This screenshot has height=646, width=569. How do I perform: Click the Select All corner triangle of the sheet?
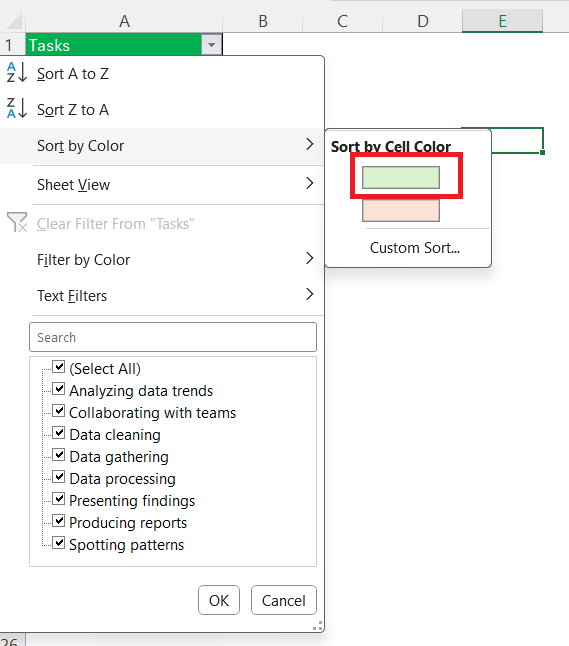point(14,21)
